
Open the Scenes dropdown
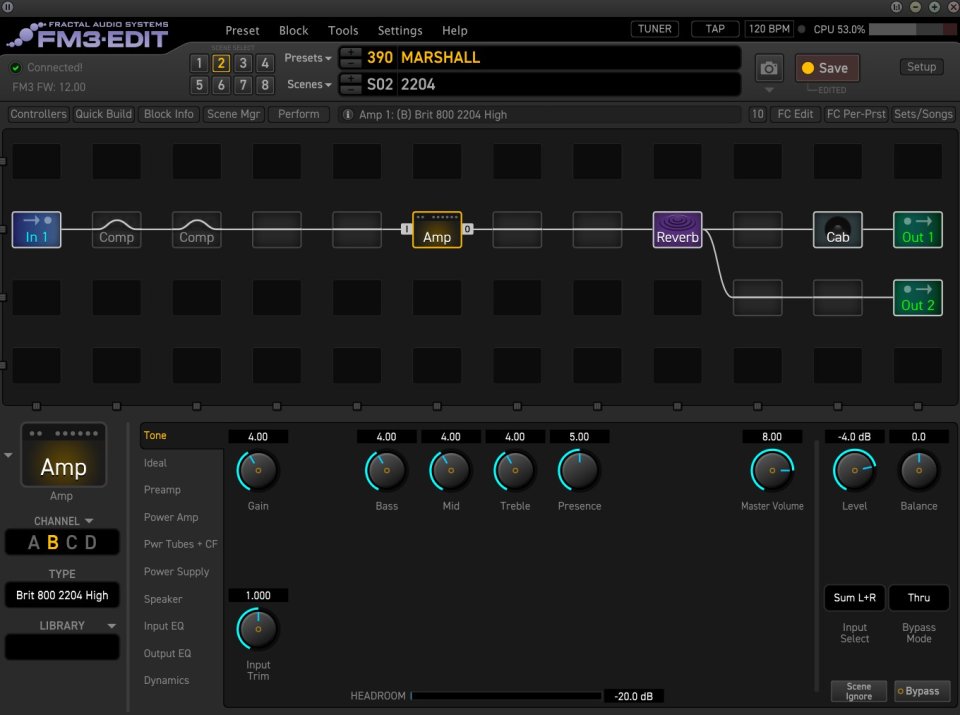[306, 84]
